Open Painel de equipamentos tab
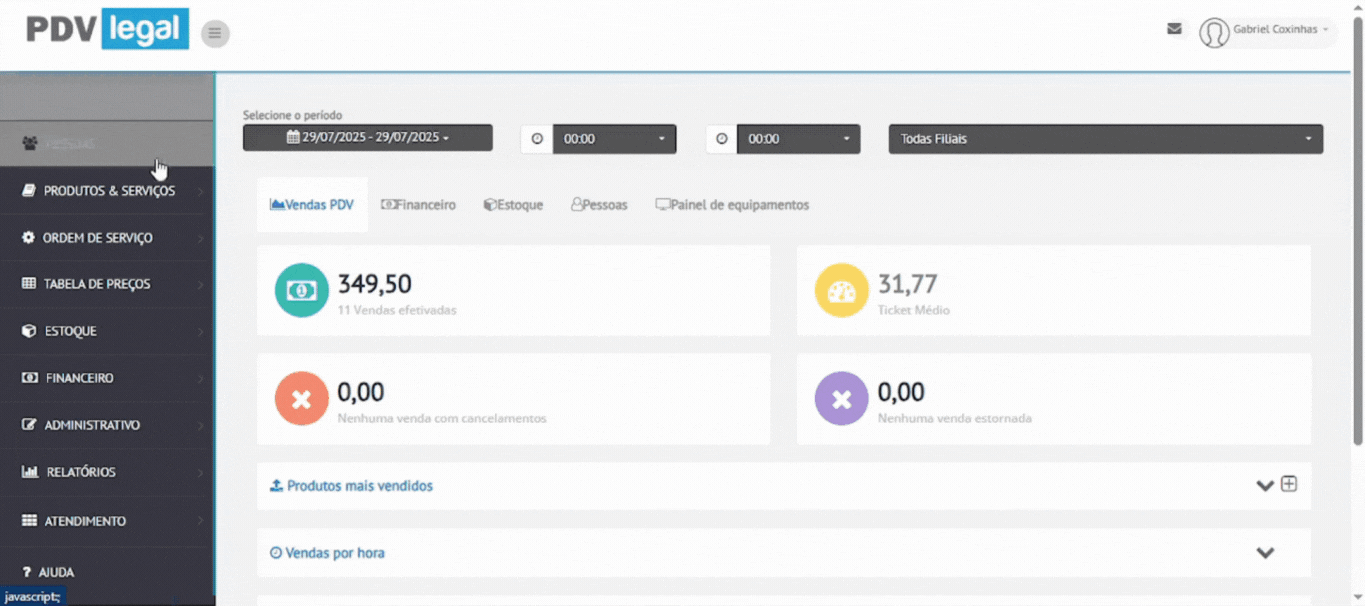Image resolution: width=1365 pixels, height=606 pixels. coord(732,205)
